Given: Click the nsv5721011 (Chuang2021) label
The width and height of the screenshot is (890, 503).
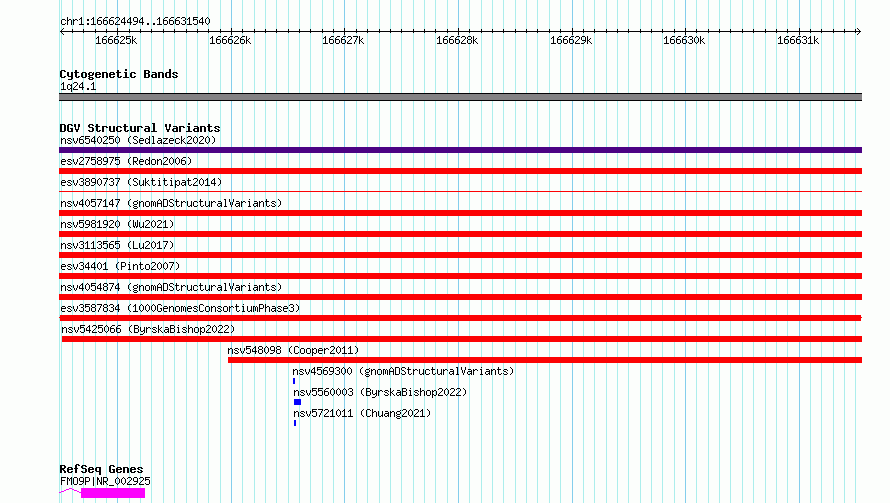Looking at the screenshot, I should [362, 413].
